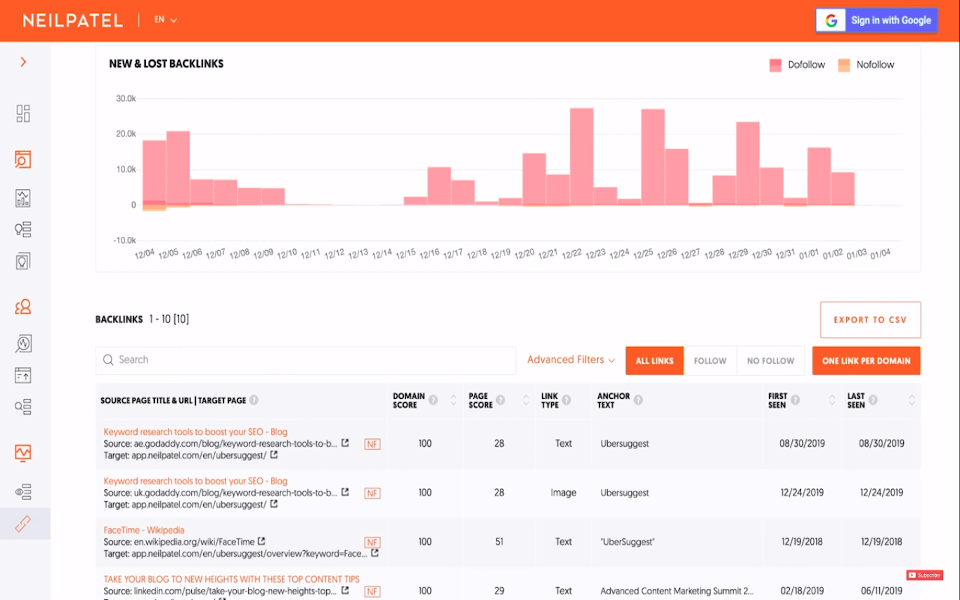Select the Backlinks link icon in the sidebar
960x600 pixels.
click(x=23, y=524)
